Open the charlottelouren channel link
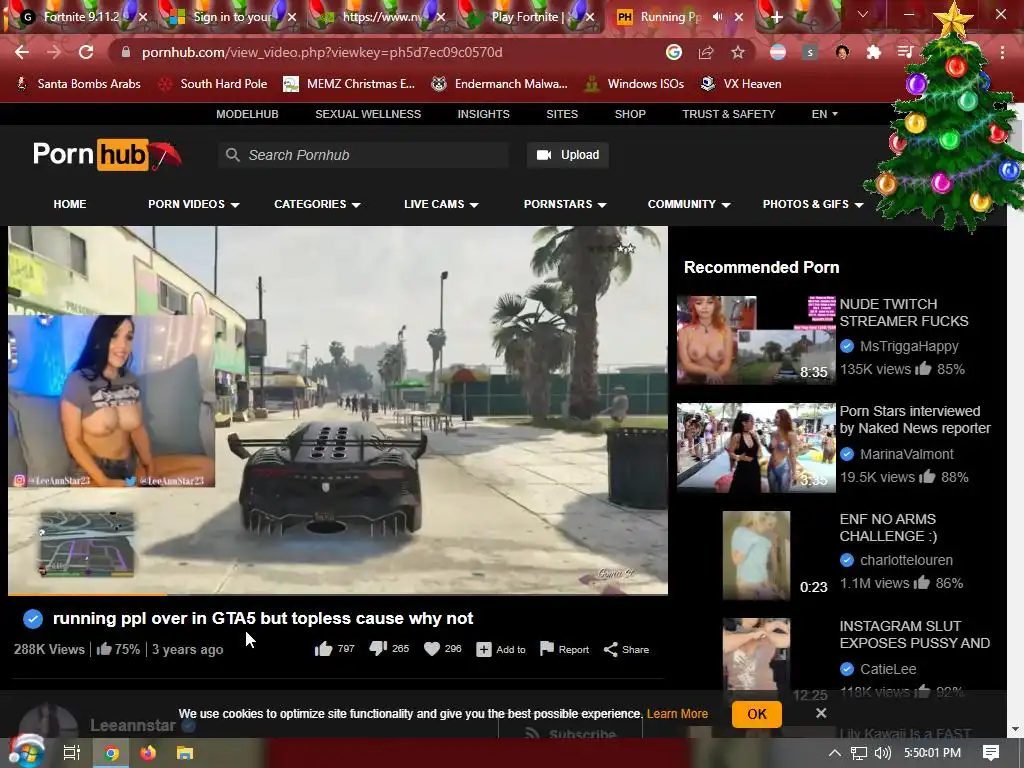The height and width of the screenshot is (768, 1024). (906, 560)
